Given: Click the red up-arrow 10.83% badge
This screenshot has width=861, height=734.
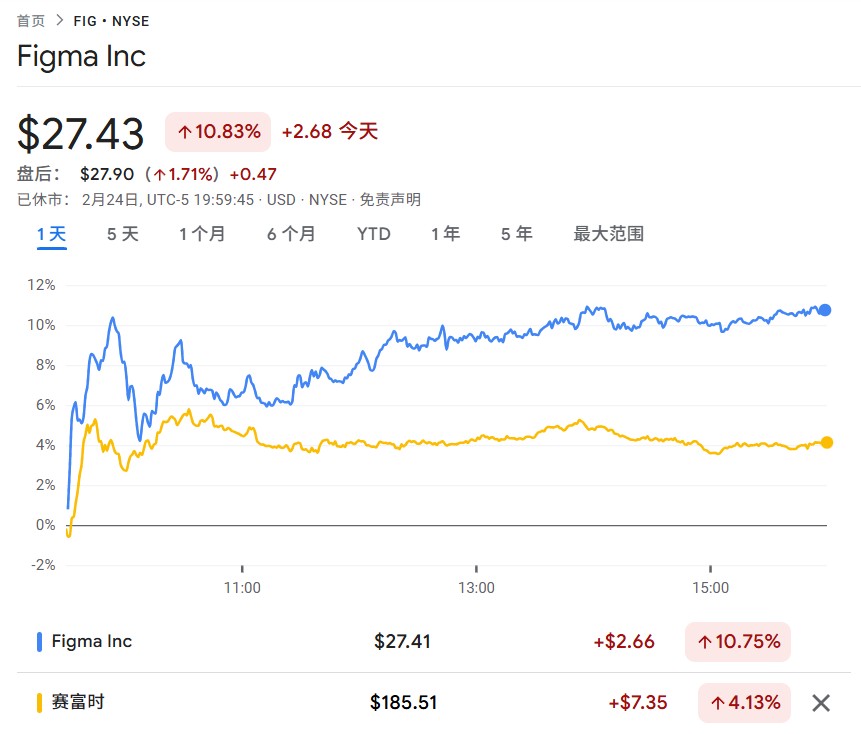Looking at the screenshot, I should pos(219,131).
